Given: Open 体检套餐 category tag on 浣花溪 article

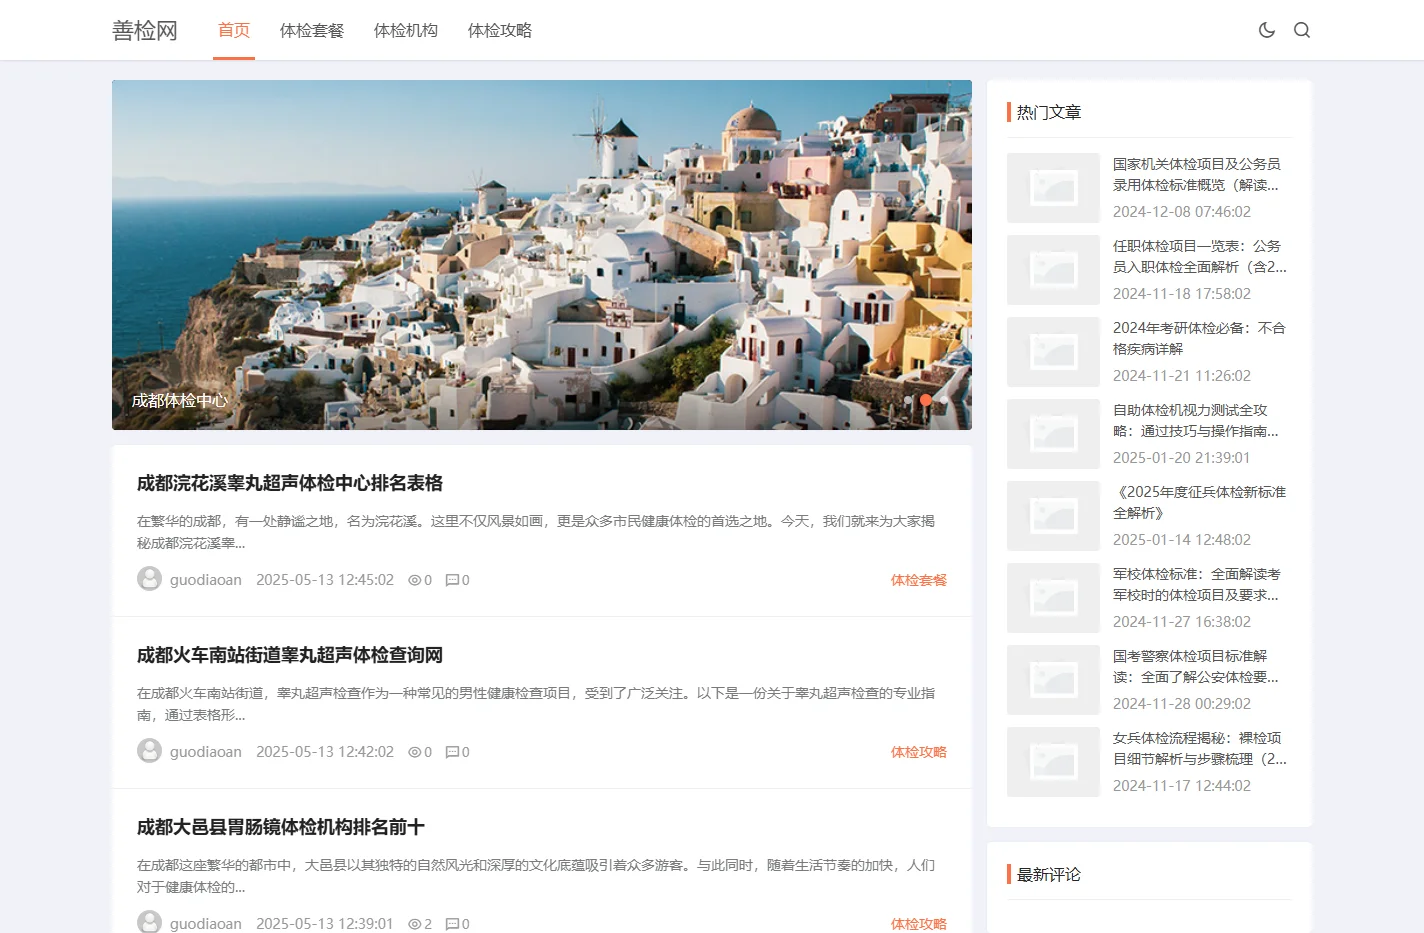Looking at the screenshot, I should click(919, 580).
